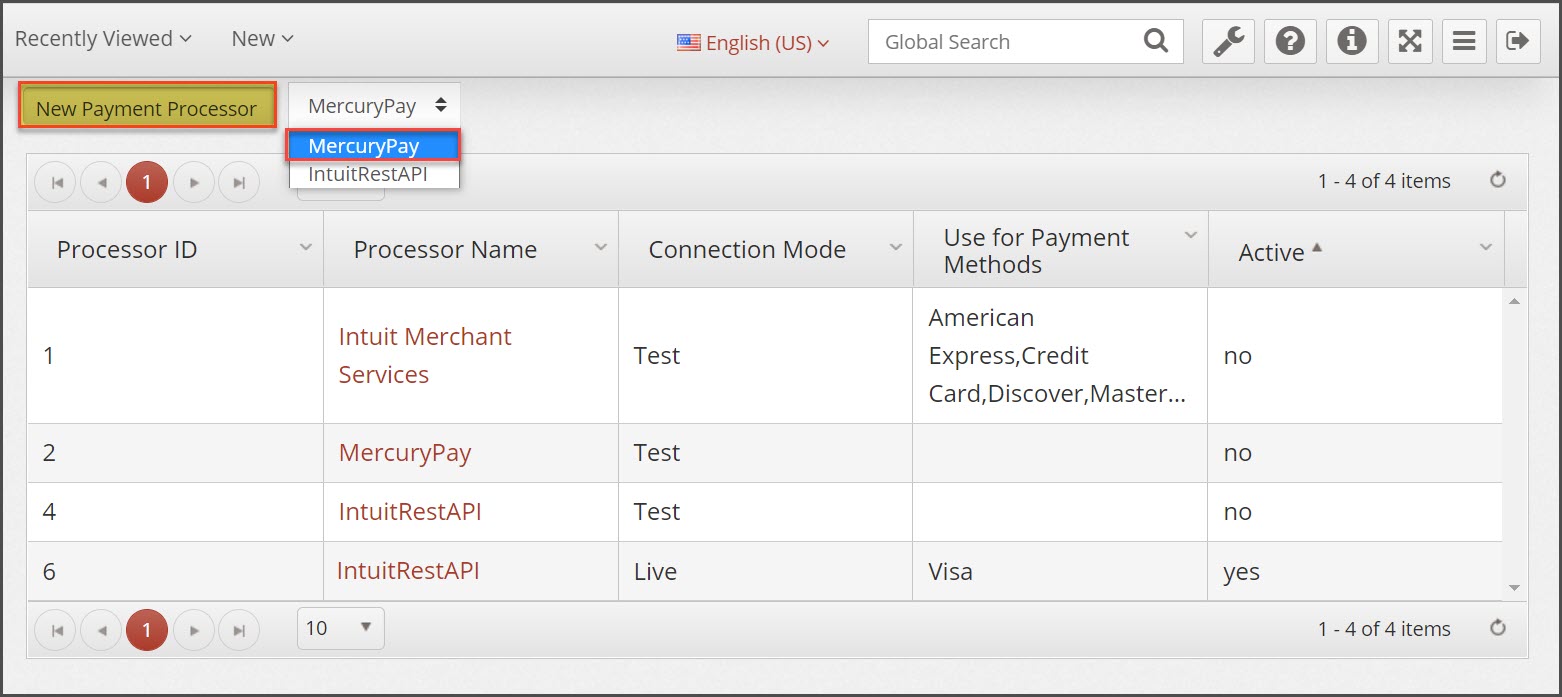Refresh the grid using the top refresh icon

[x=1497, y=180]
